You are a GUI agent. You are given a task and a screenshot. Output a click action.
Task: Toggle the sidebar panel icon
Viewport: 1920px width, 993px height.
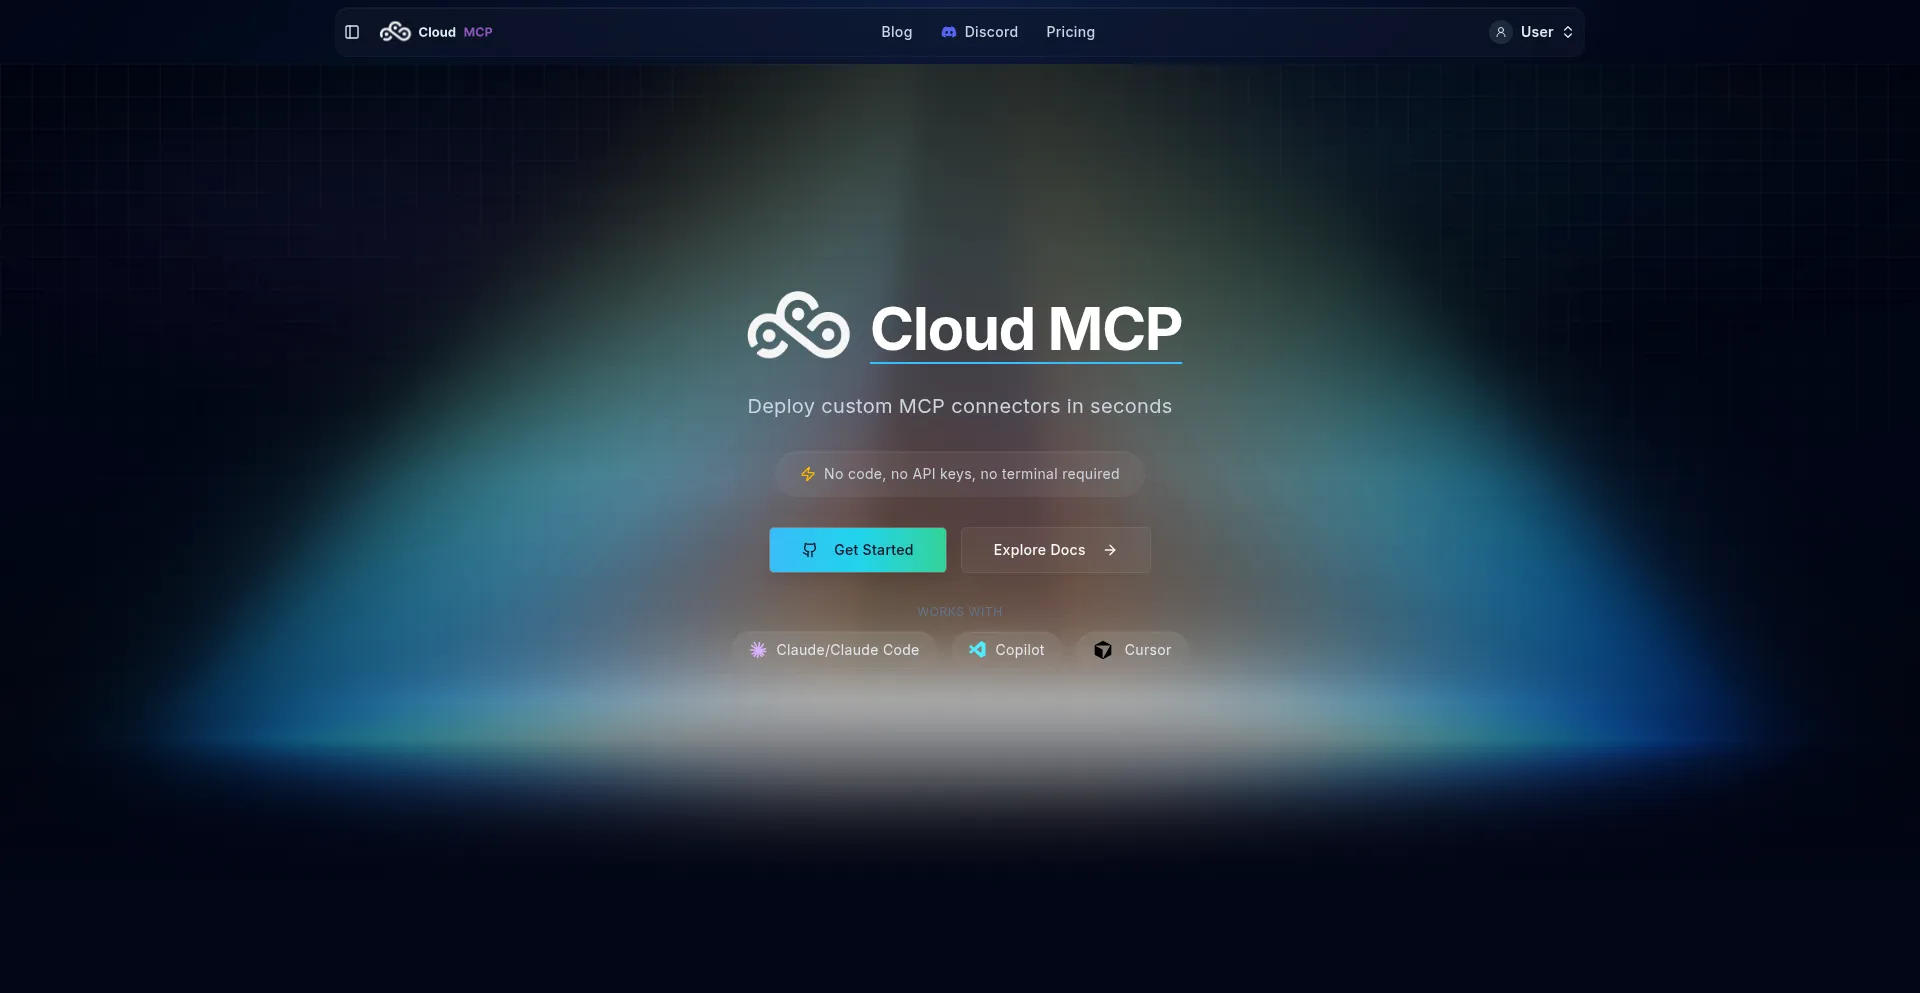352,32
